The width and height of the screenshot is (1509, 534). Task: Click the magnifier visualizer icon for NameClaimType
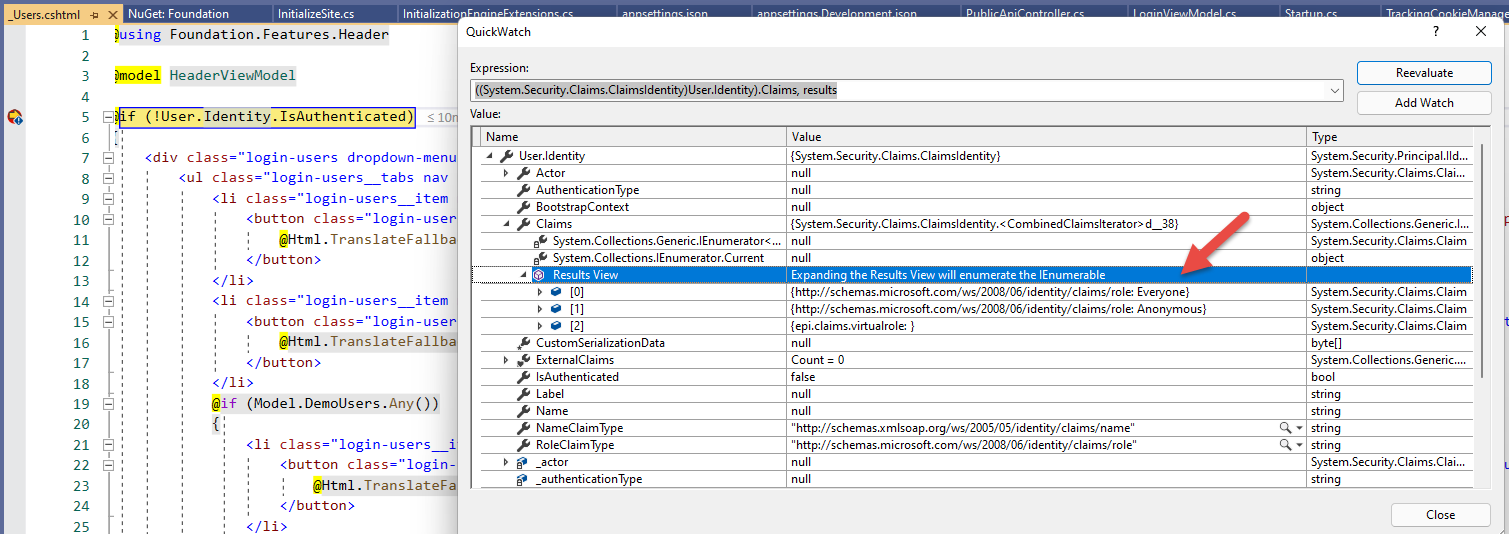coord(1285,428)
